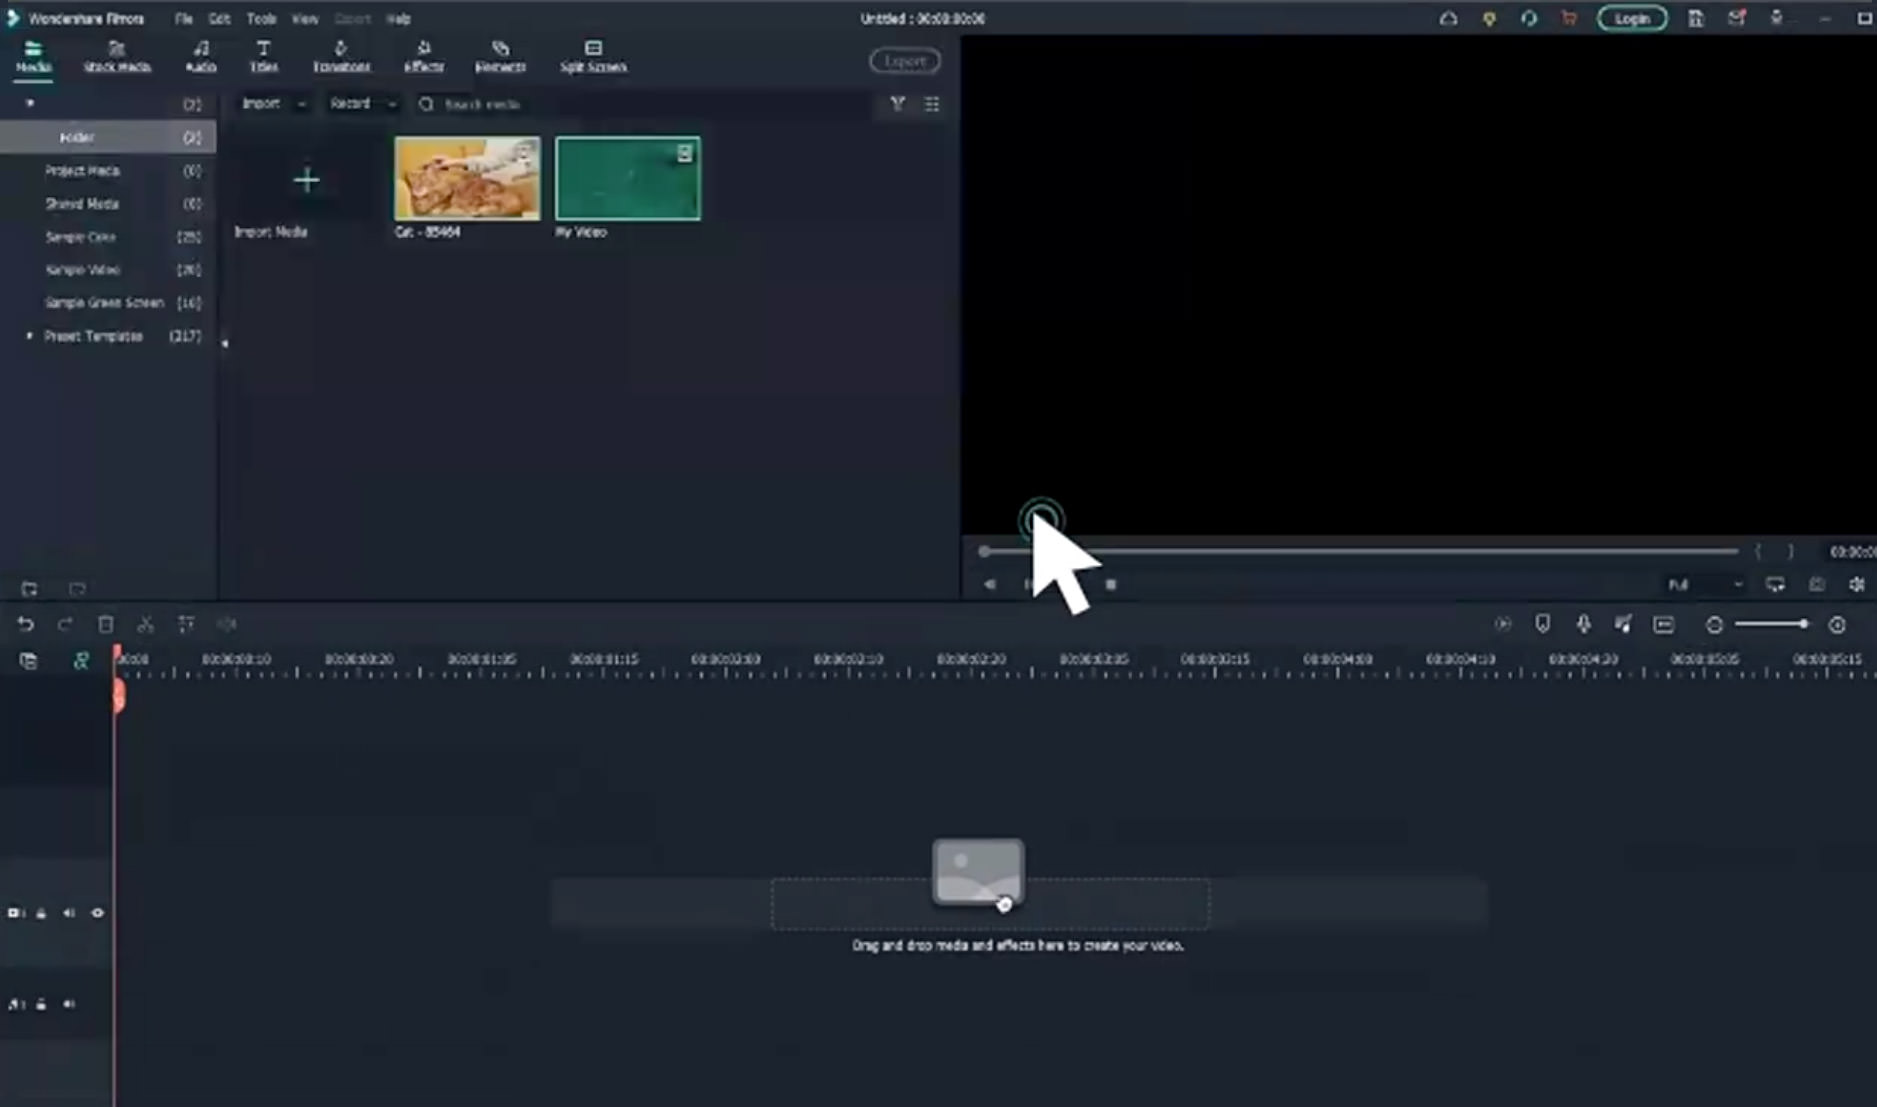Click the add new folder icon
Image resolution: width=1877 pixels, height=1107 pixels.
click(x=29, y=588)
